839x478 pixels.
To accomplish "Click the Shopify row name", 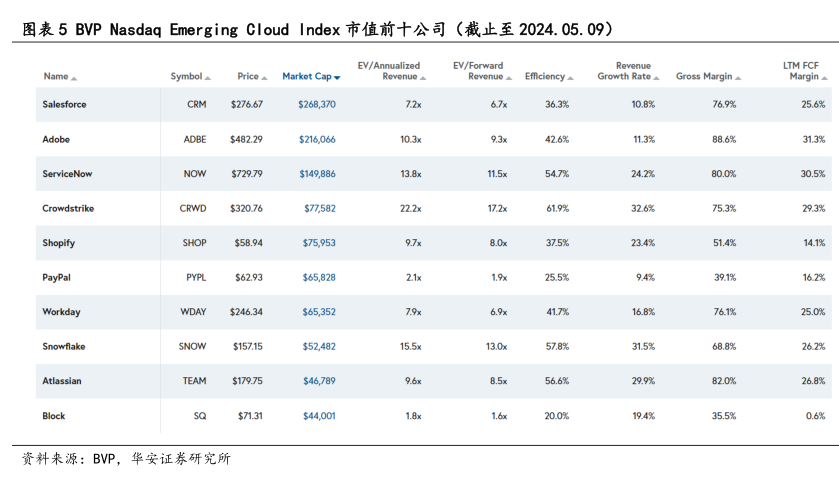I will [x=58, y=243].
